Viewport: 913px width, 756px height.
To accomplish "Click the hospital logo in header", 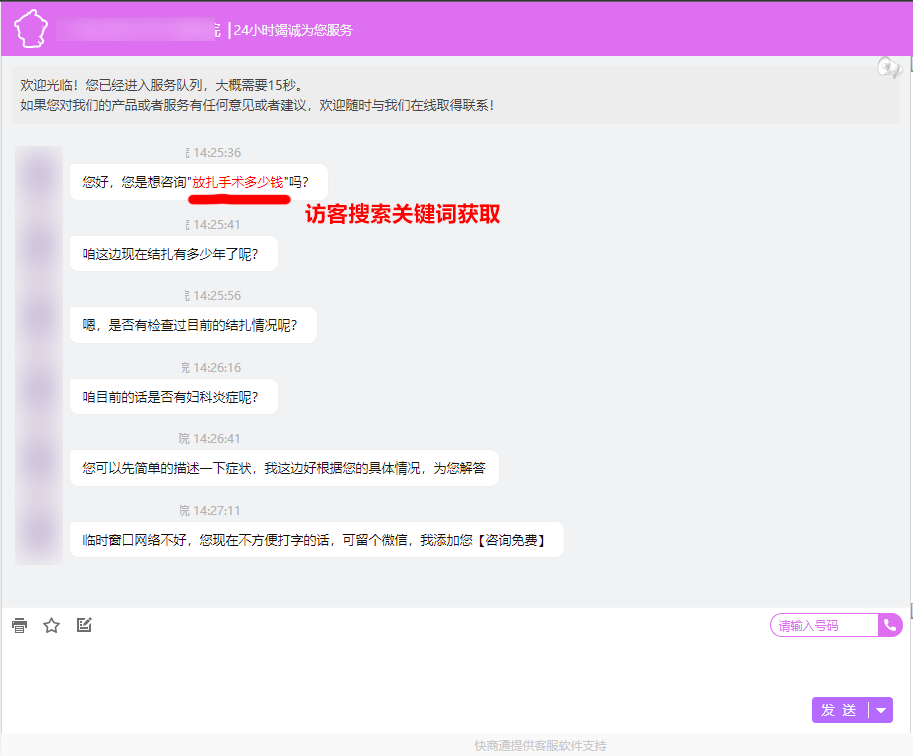I will click(x=30, y=29).
